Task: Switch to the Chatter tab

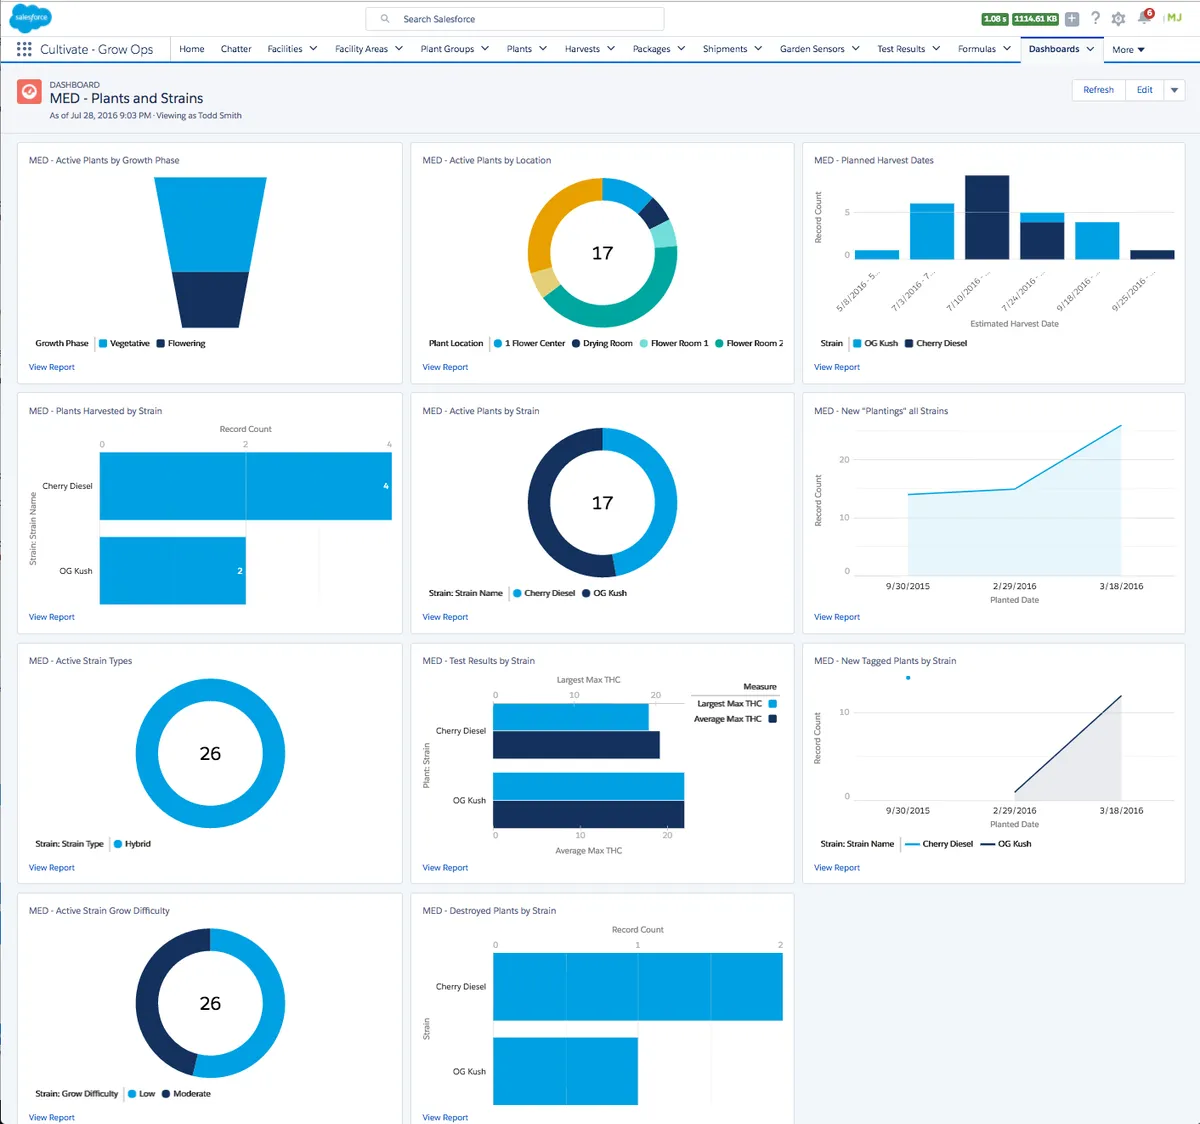Action: point(236,49)
